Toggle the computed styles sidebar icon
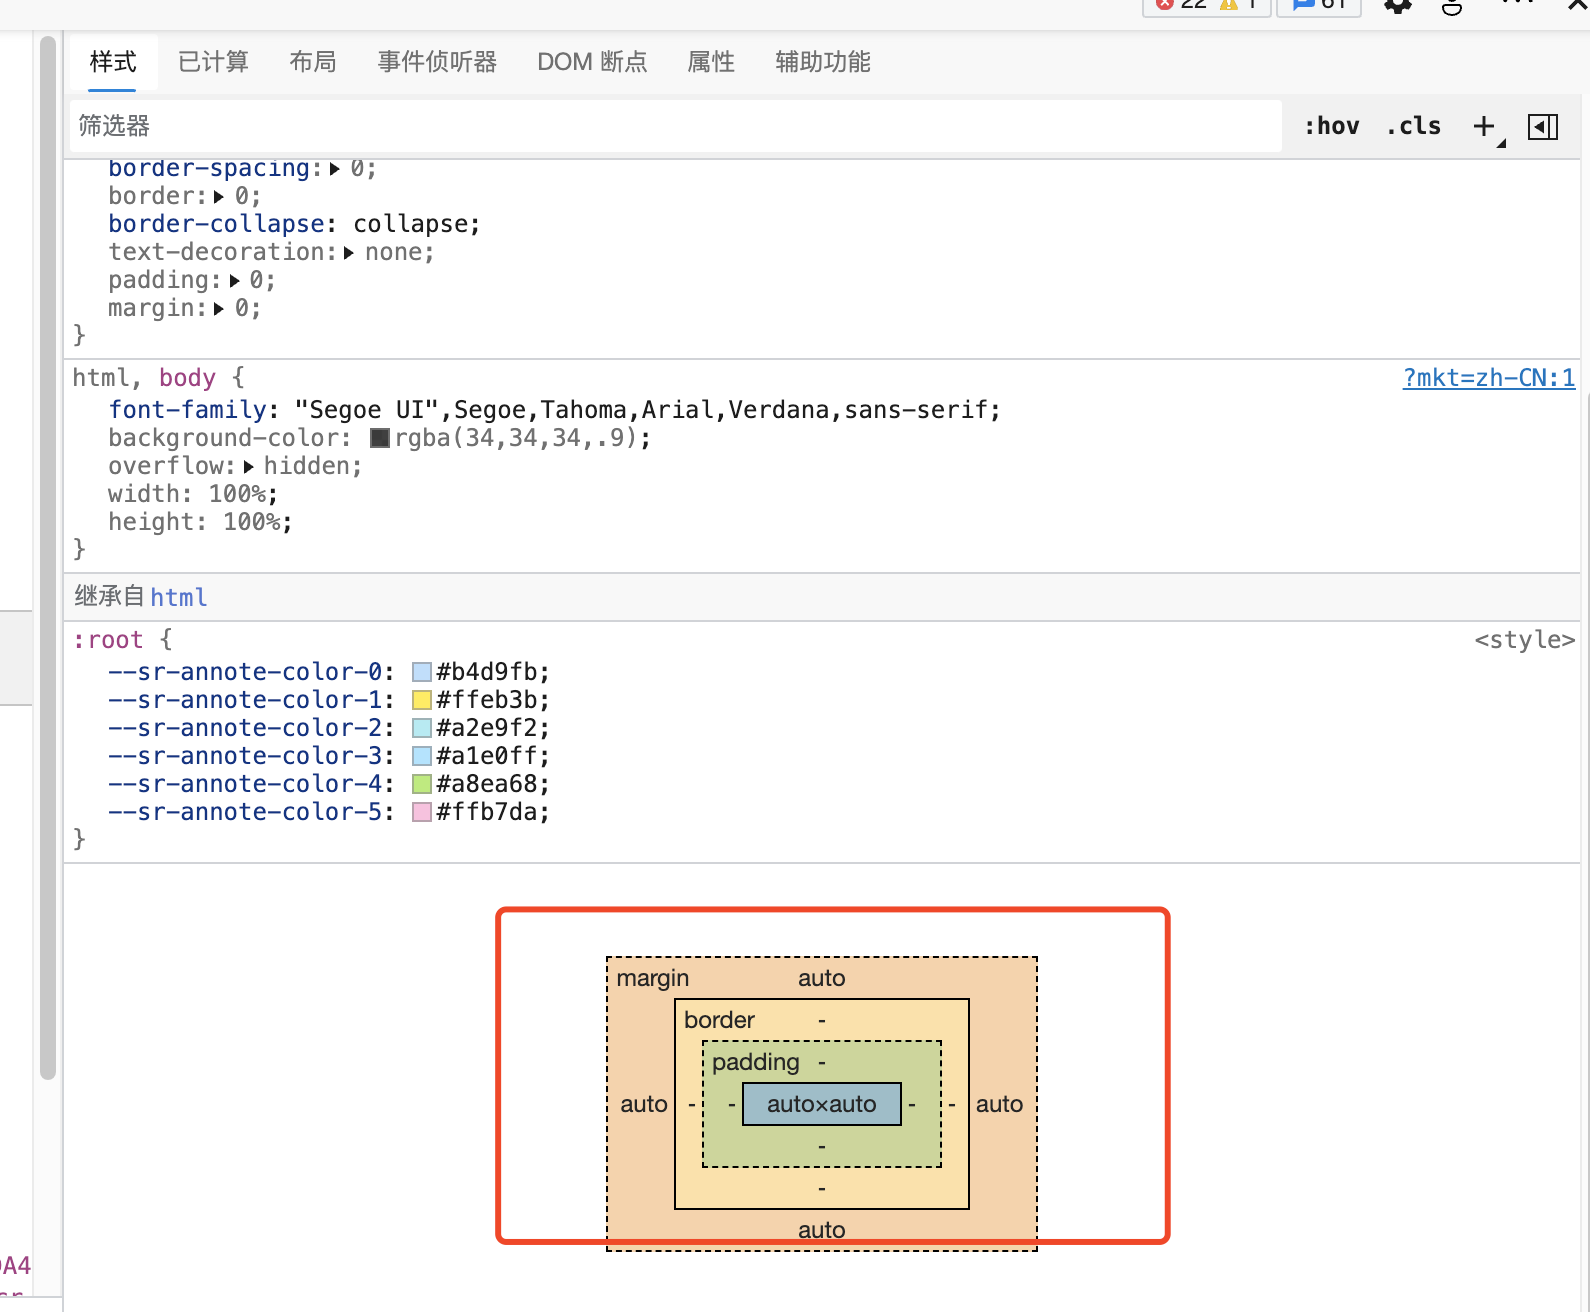This screenshot has height=1312, width=1590. 1542,127
